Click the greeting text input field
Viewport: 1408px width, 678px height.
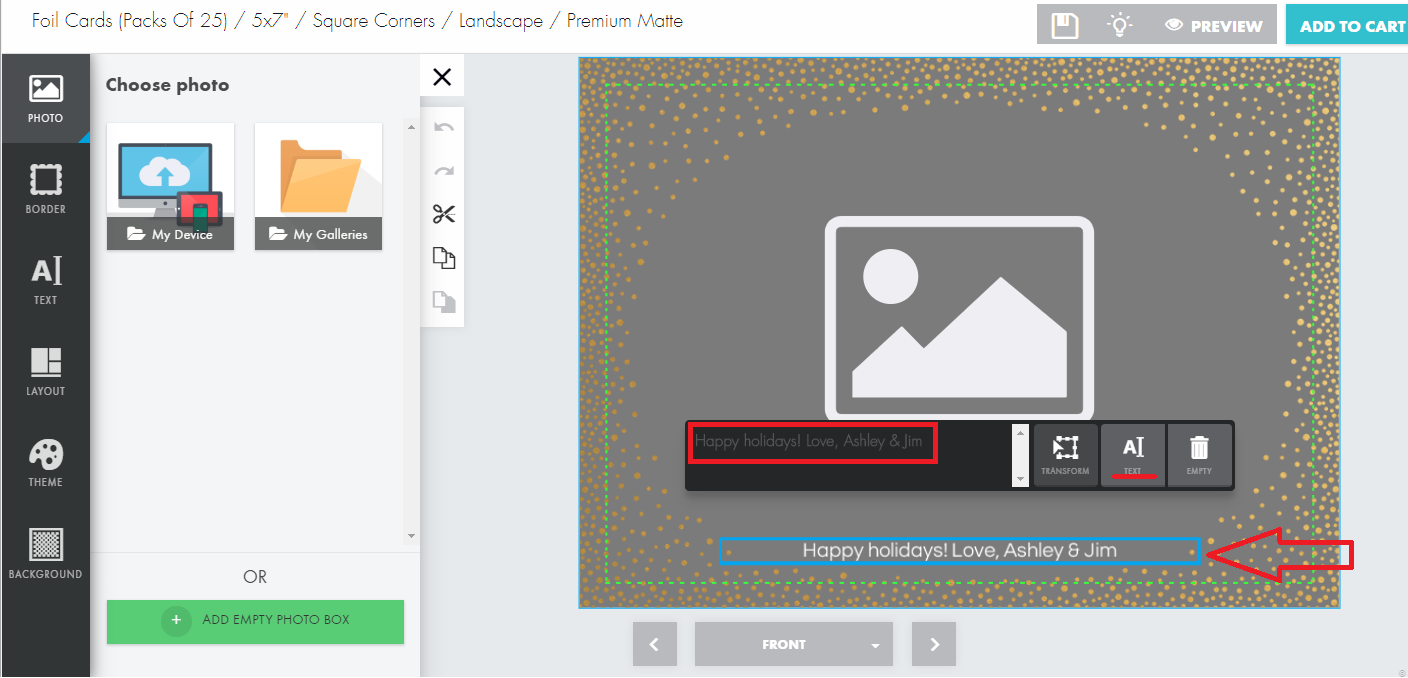point(812,442)
